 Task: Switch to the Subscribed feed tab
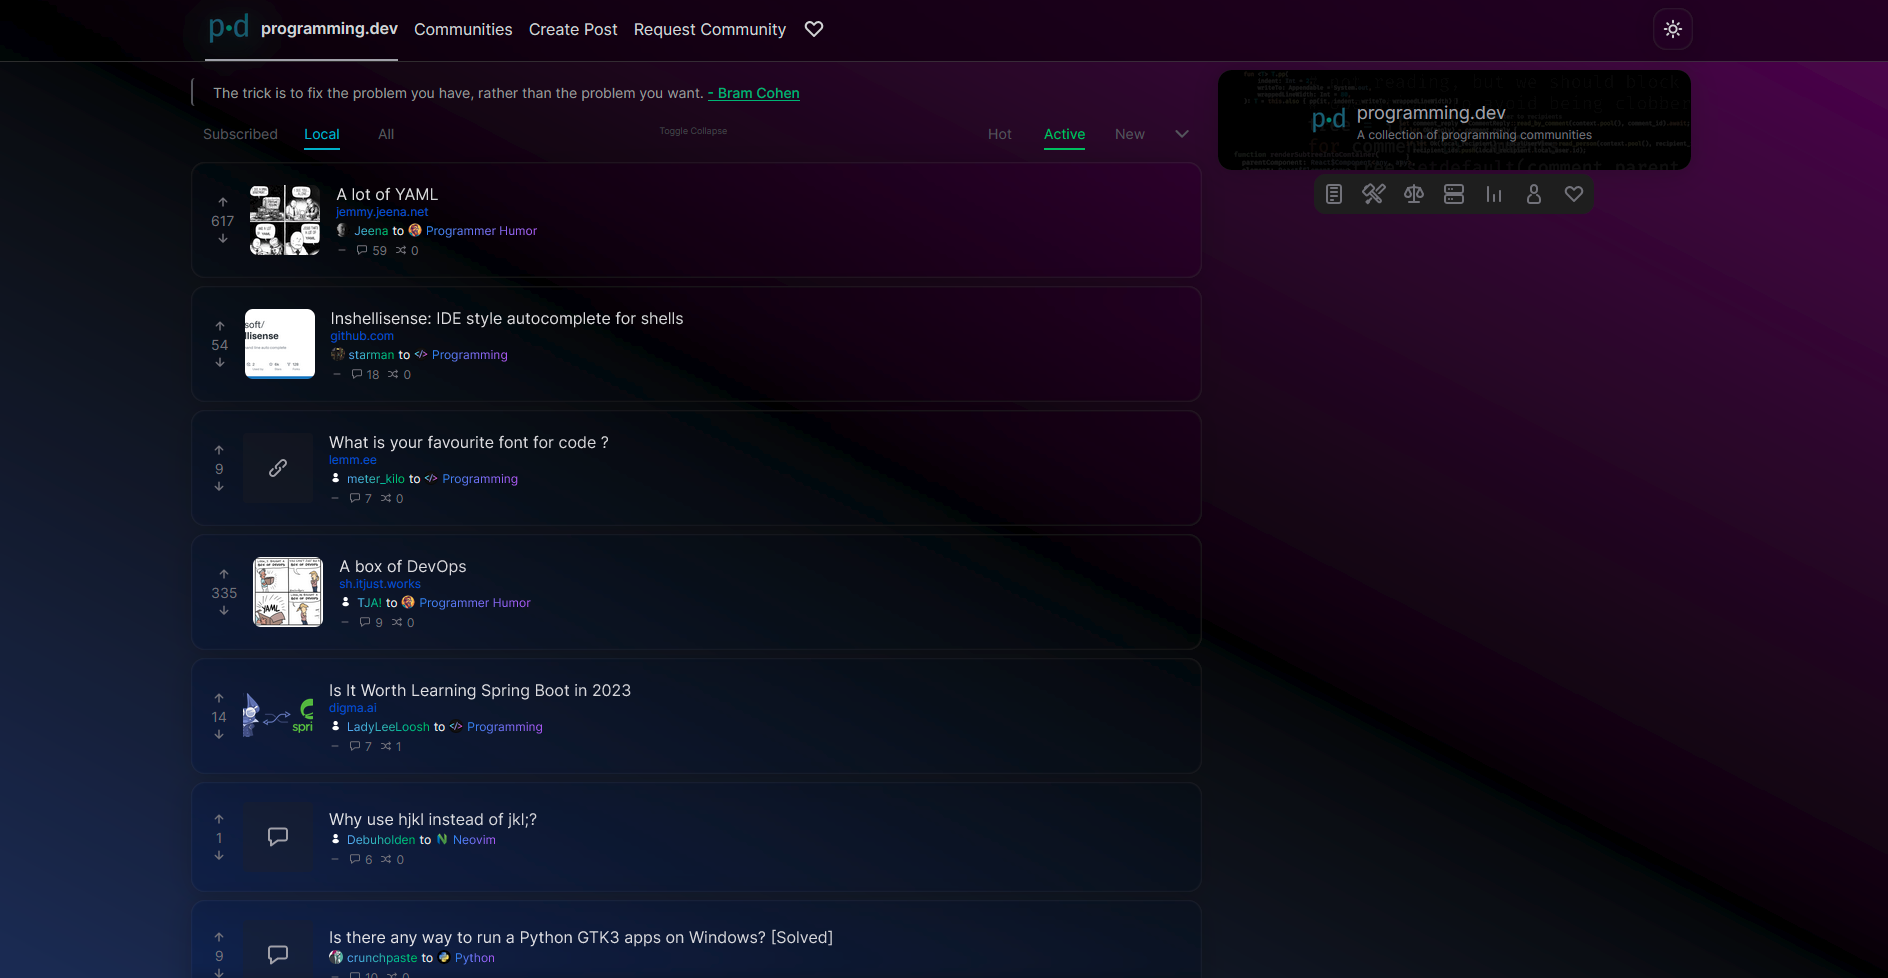[240, 134]
